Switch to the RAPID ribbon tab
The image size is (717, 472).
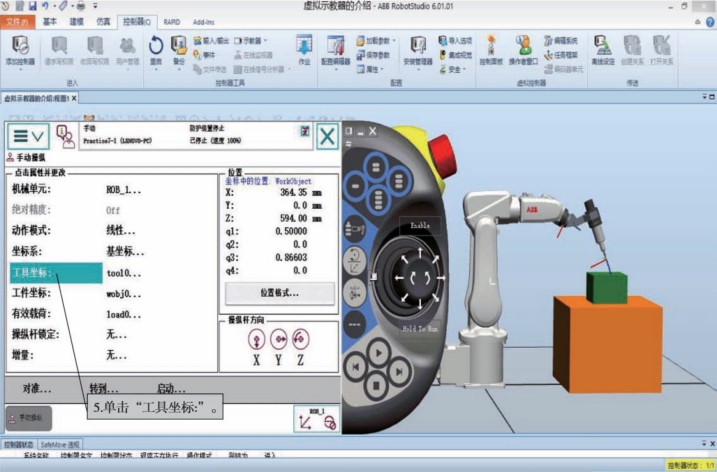click(172, 22)
